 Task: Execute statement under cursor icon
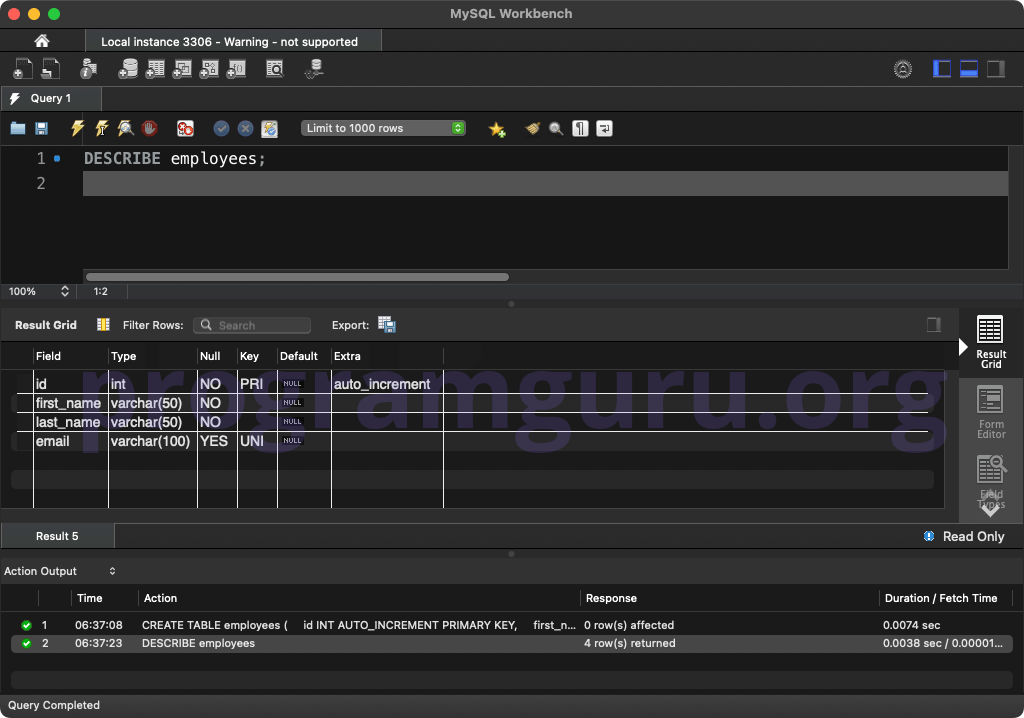(101, 128)
